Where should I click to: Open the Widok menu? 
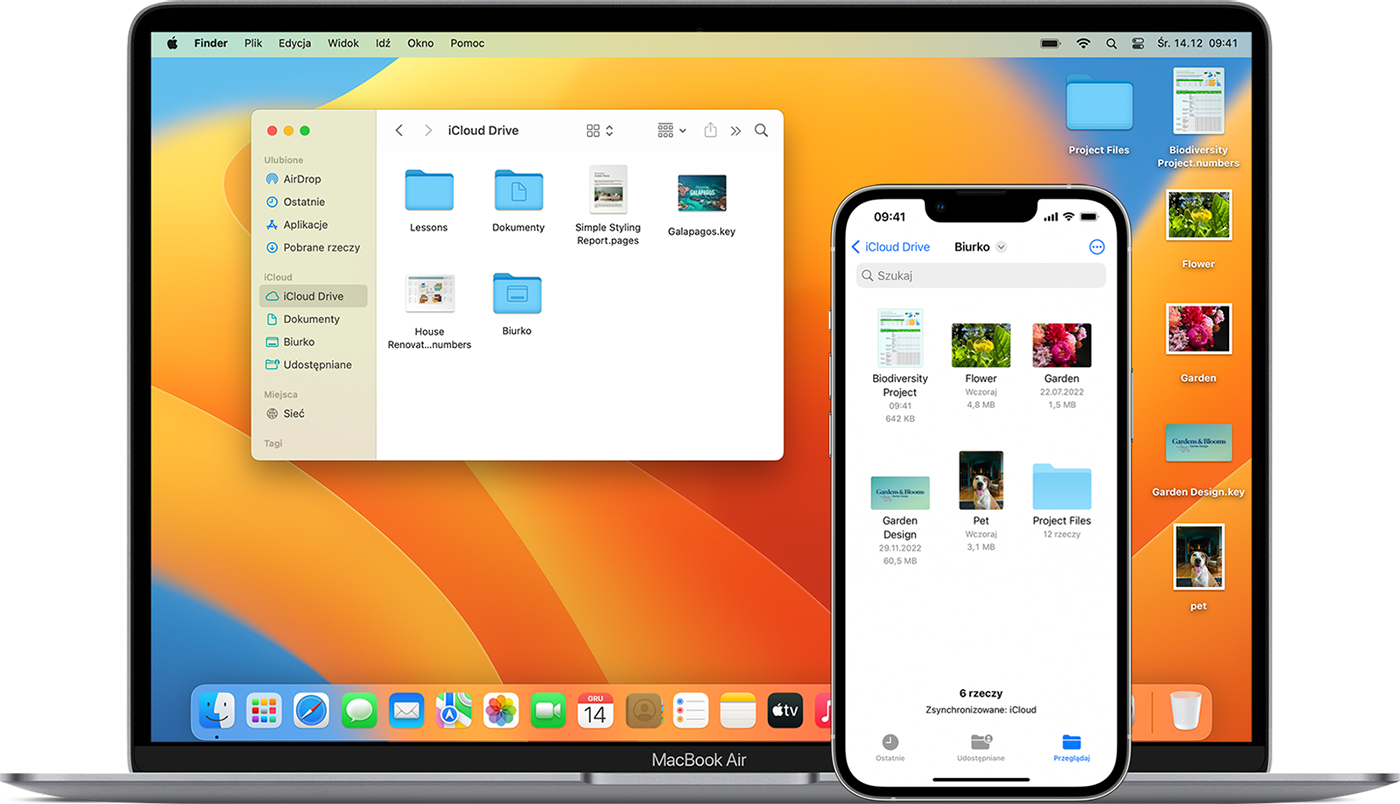click(x=343, y=44)
